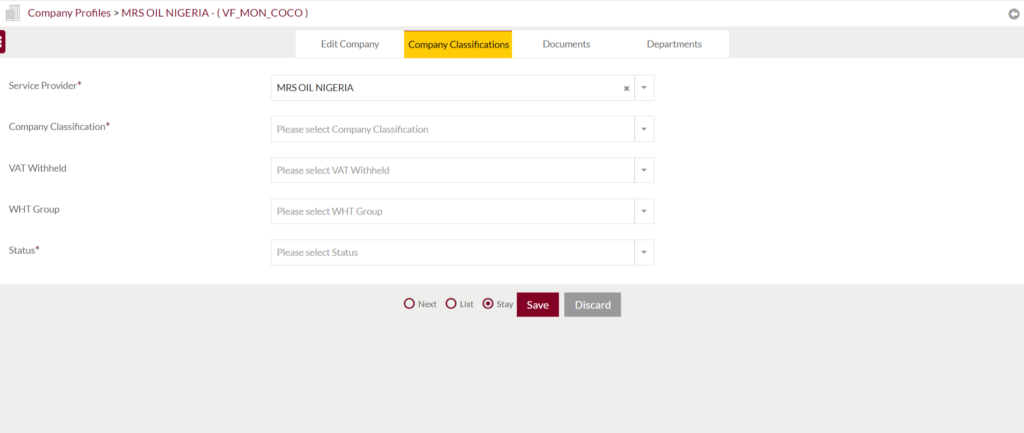
Task: Switch to the Edit Company tab
Action: [349, 44]
